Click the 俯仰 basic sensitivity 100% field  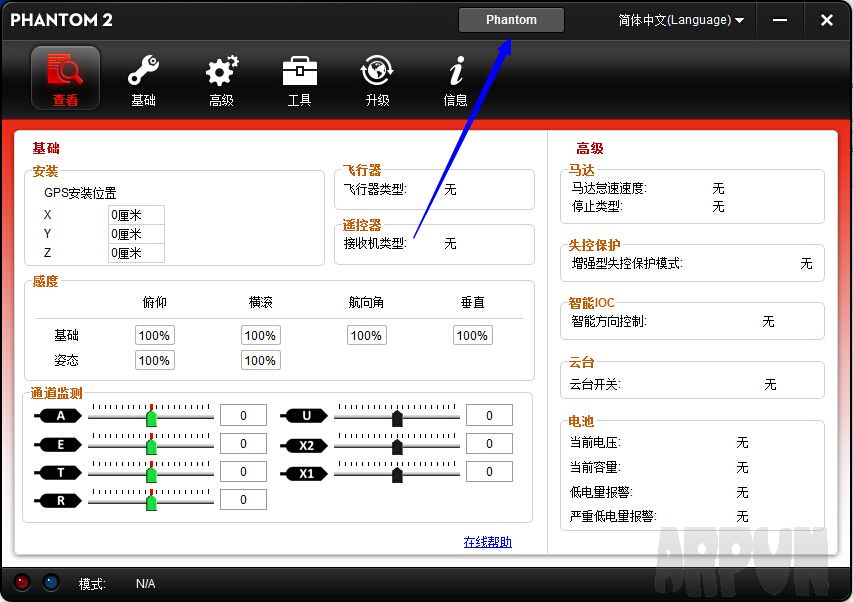point(154,335)
